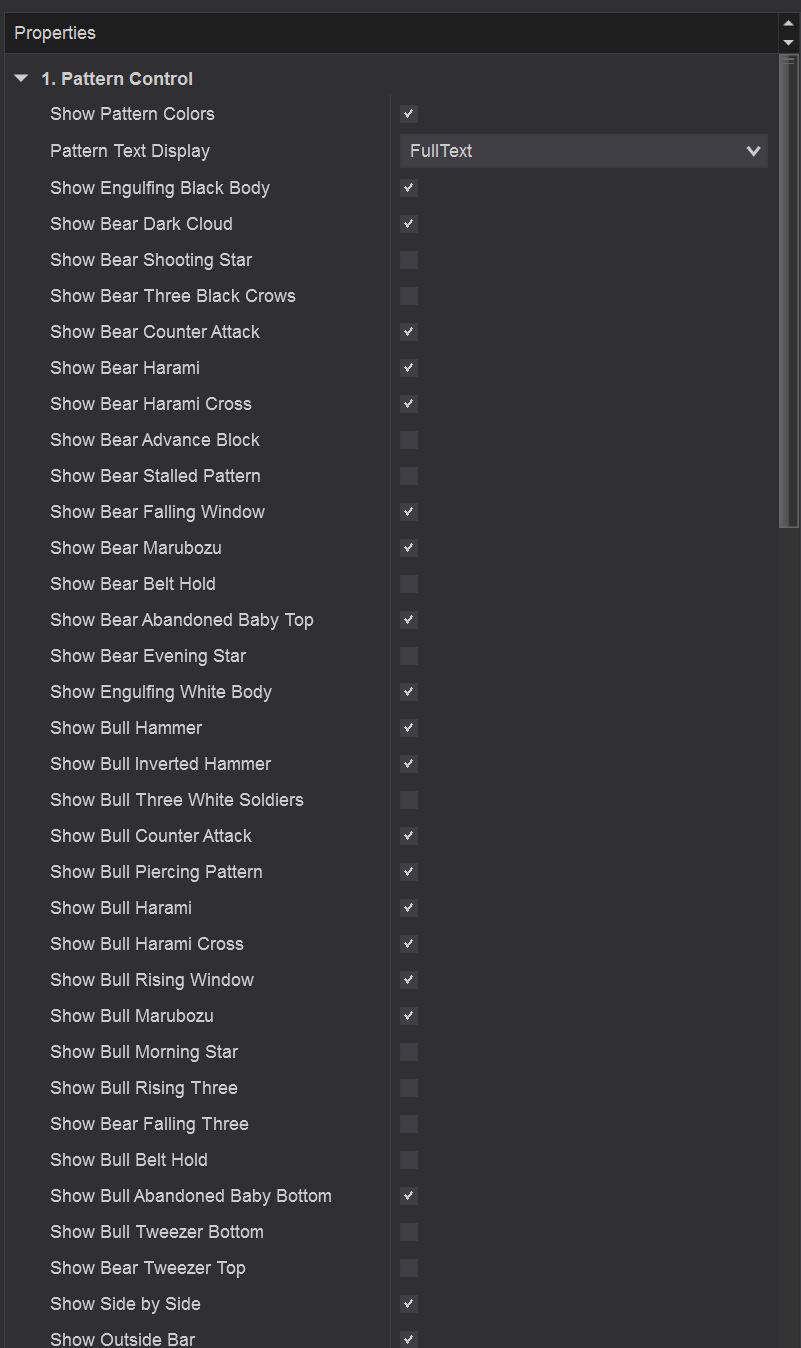Click the scroll up arrow in Properties header
801x1348 pixels.
[788, 23]
